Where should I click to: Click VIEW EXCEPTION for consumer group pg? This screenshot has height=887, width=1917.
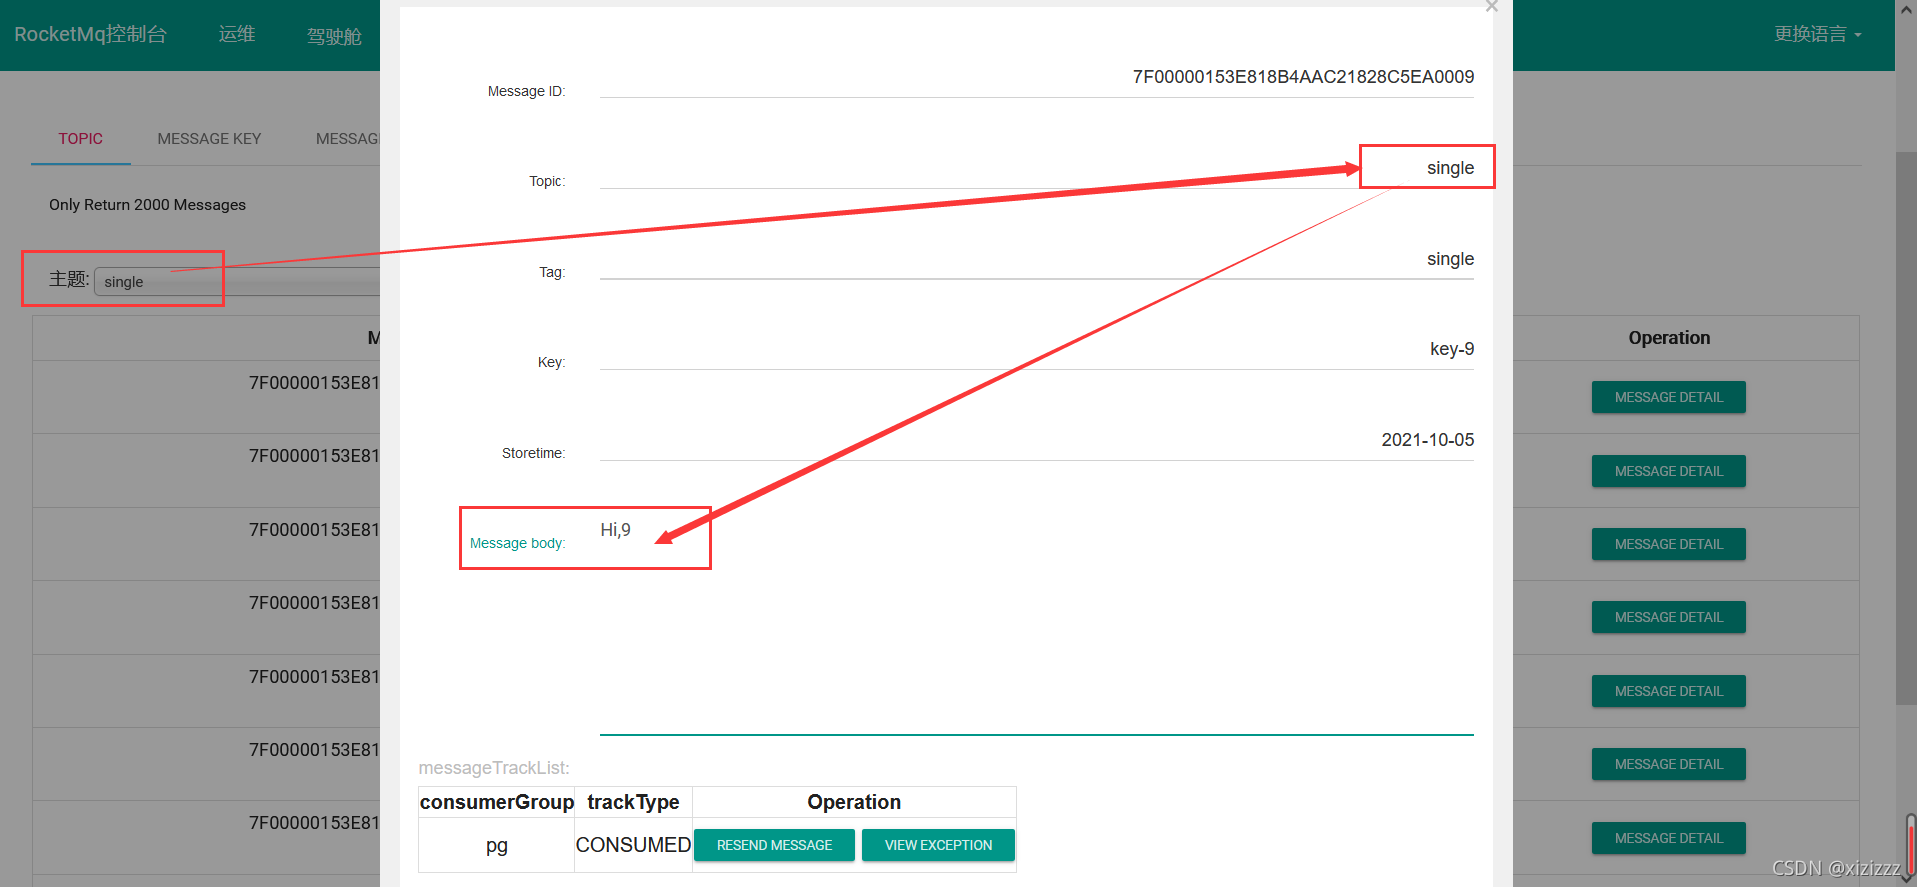click(938, 845)
